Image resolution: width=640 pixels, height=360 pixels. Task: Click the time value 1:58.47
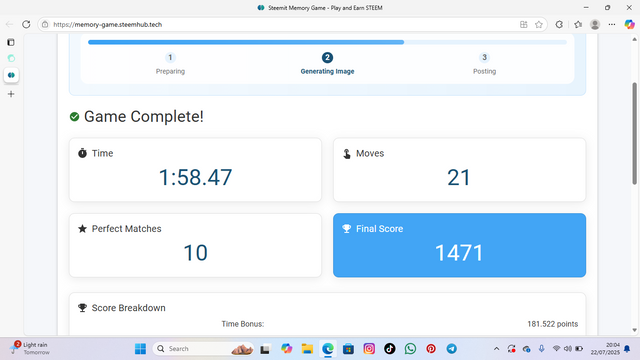click(195, 177)
